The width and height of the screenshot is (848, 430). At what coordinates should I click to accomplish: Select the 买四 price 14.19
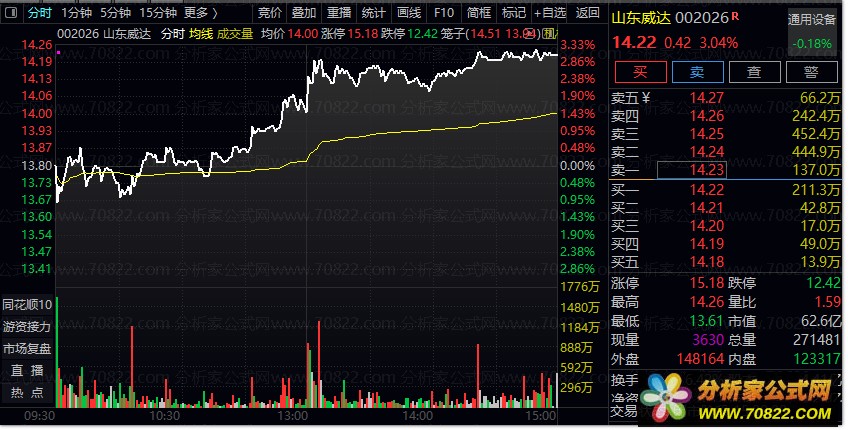coord(706,244)
